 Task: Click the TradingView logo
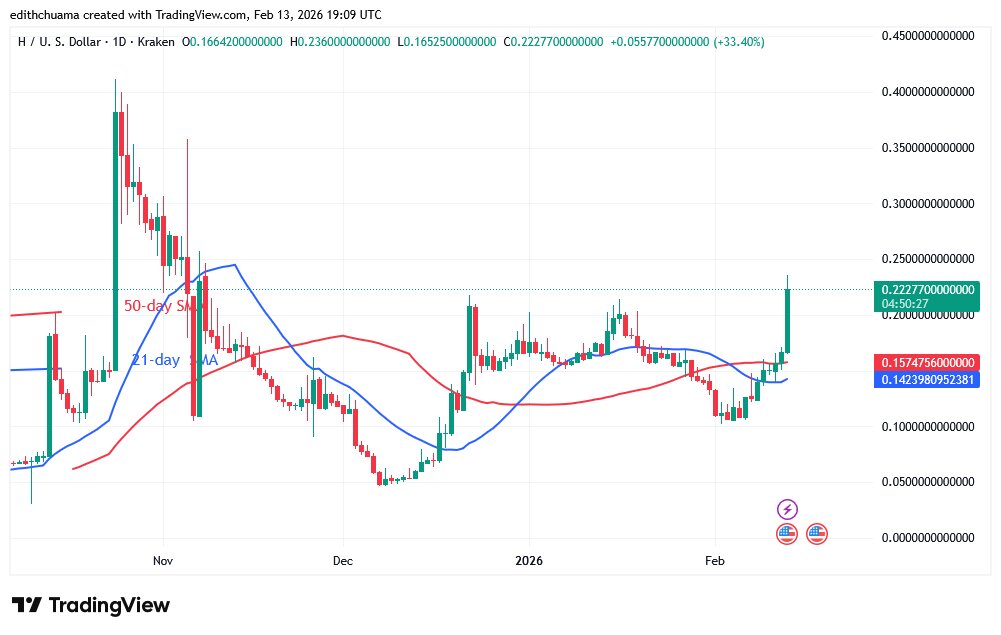click(91, 605)
